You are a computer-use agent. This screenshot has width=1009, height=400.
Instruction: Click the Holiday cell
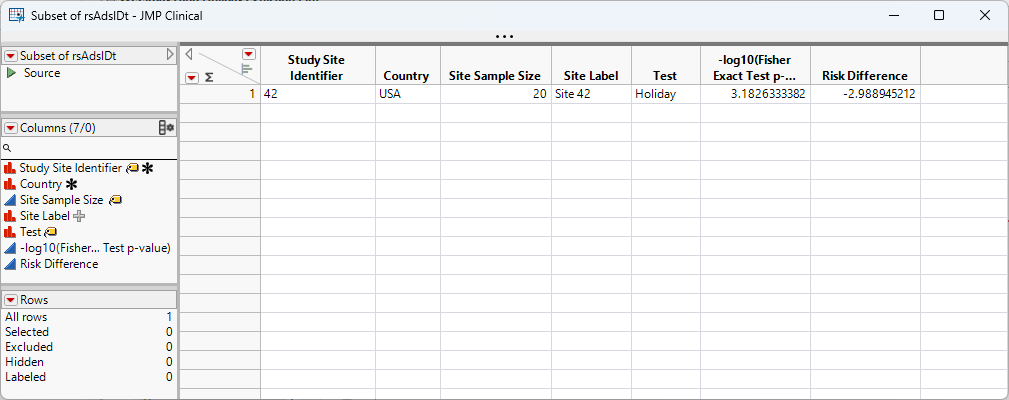coord(665,94)
